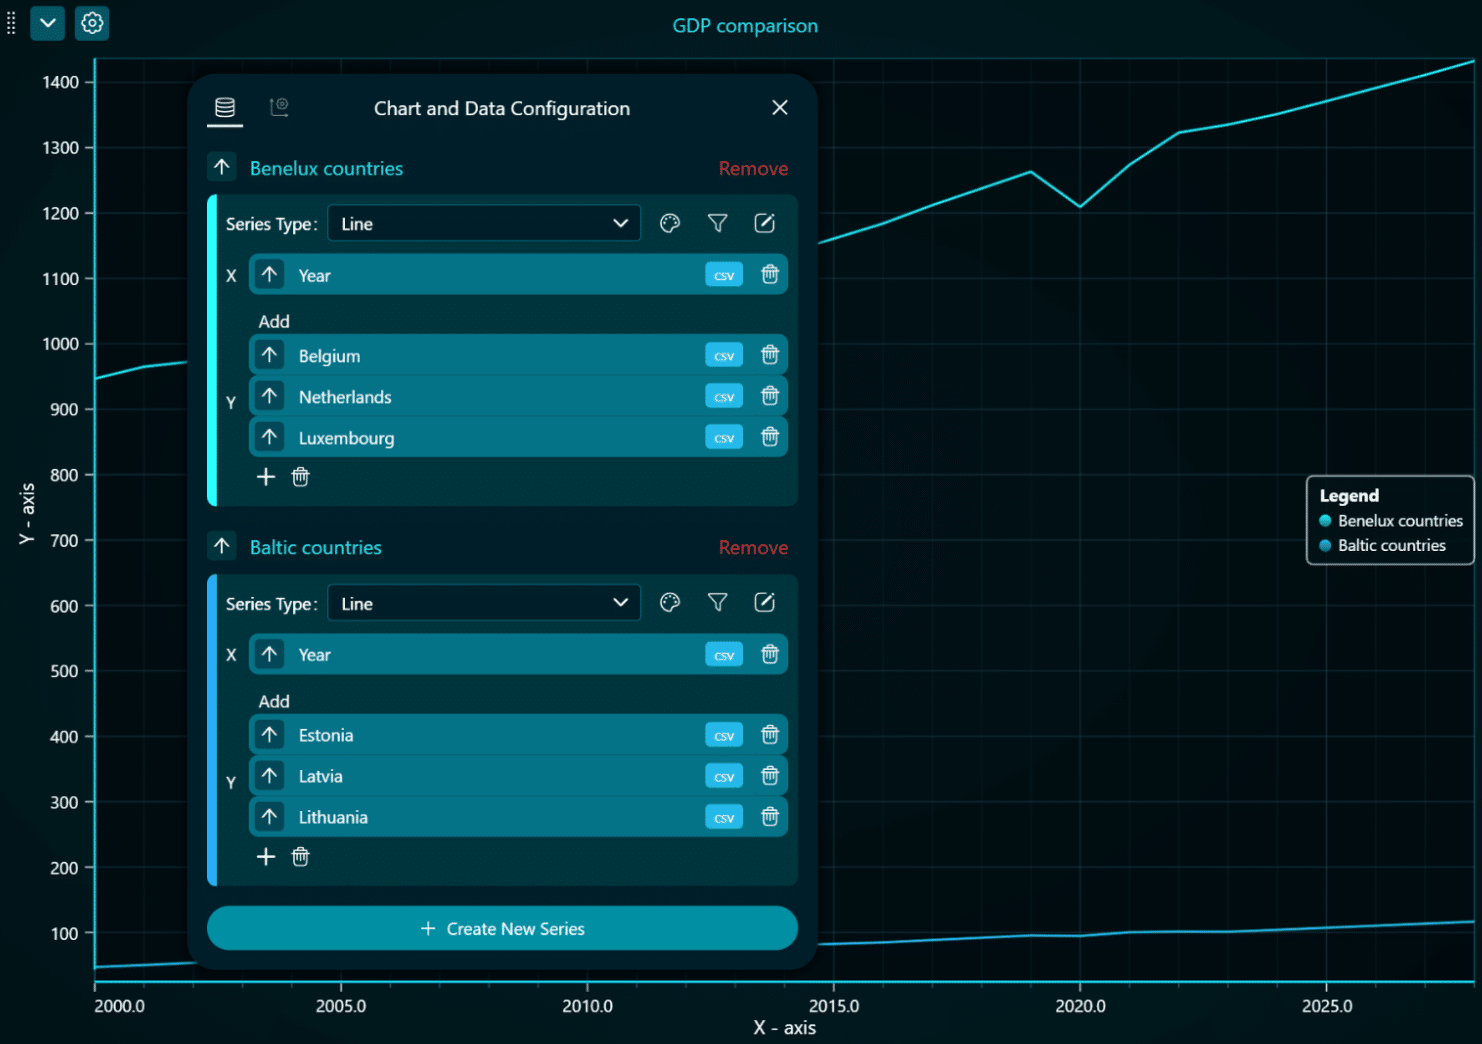Click Create New Series button
The width and height of the screenshot is (1482, 1044).
tap(502, 928)
